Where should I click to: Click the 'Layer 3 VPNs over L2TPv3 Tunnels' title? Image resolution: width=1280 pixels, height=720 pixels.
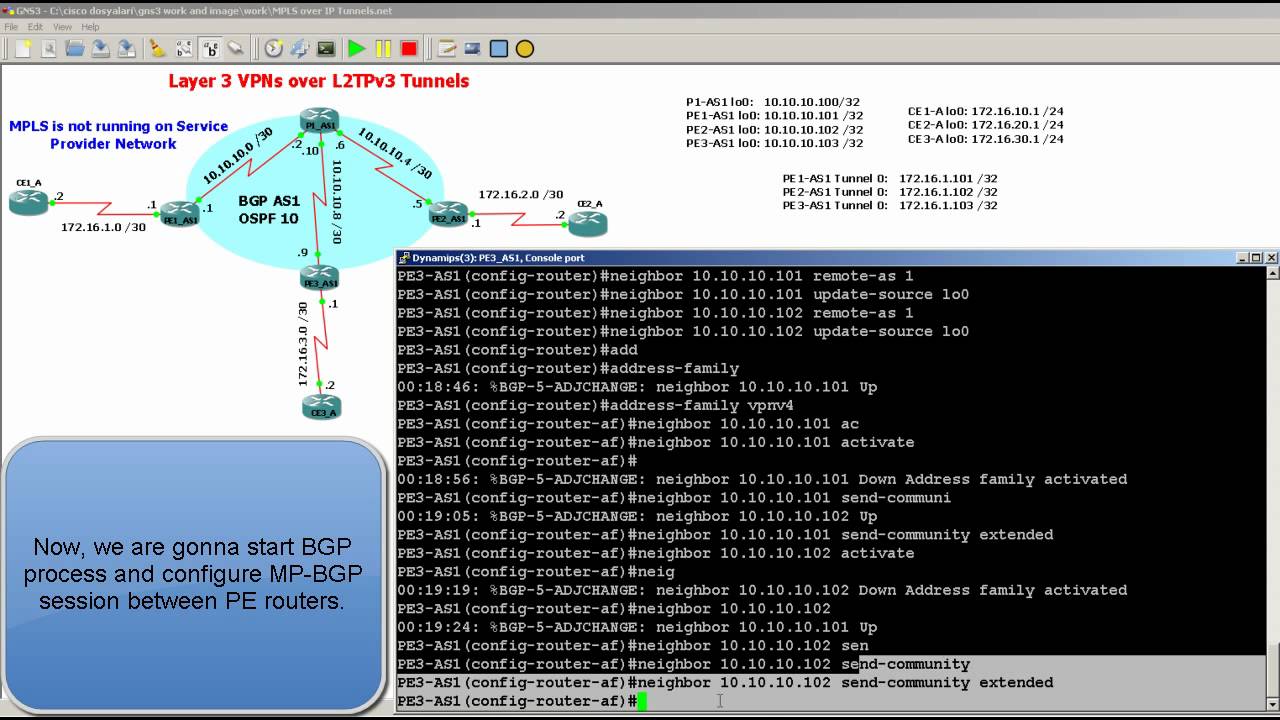318,81
